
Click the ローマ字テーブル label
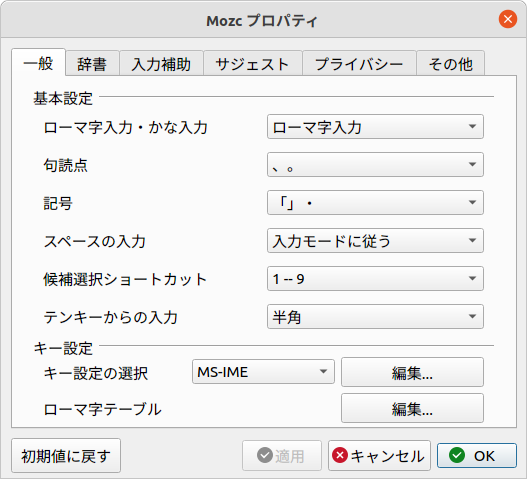point(103,409)
